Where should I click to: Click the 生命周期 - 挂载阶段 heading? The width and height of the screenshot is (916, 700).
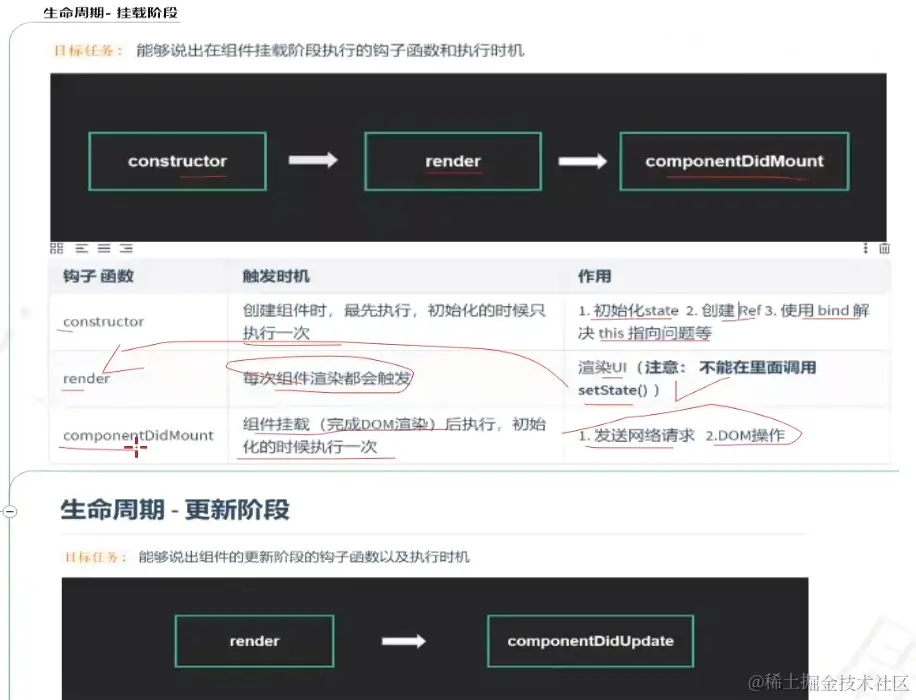(110, 13)
